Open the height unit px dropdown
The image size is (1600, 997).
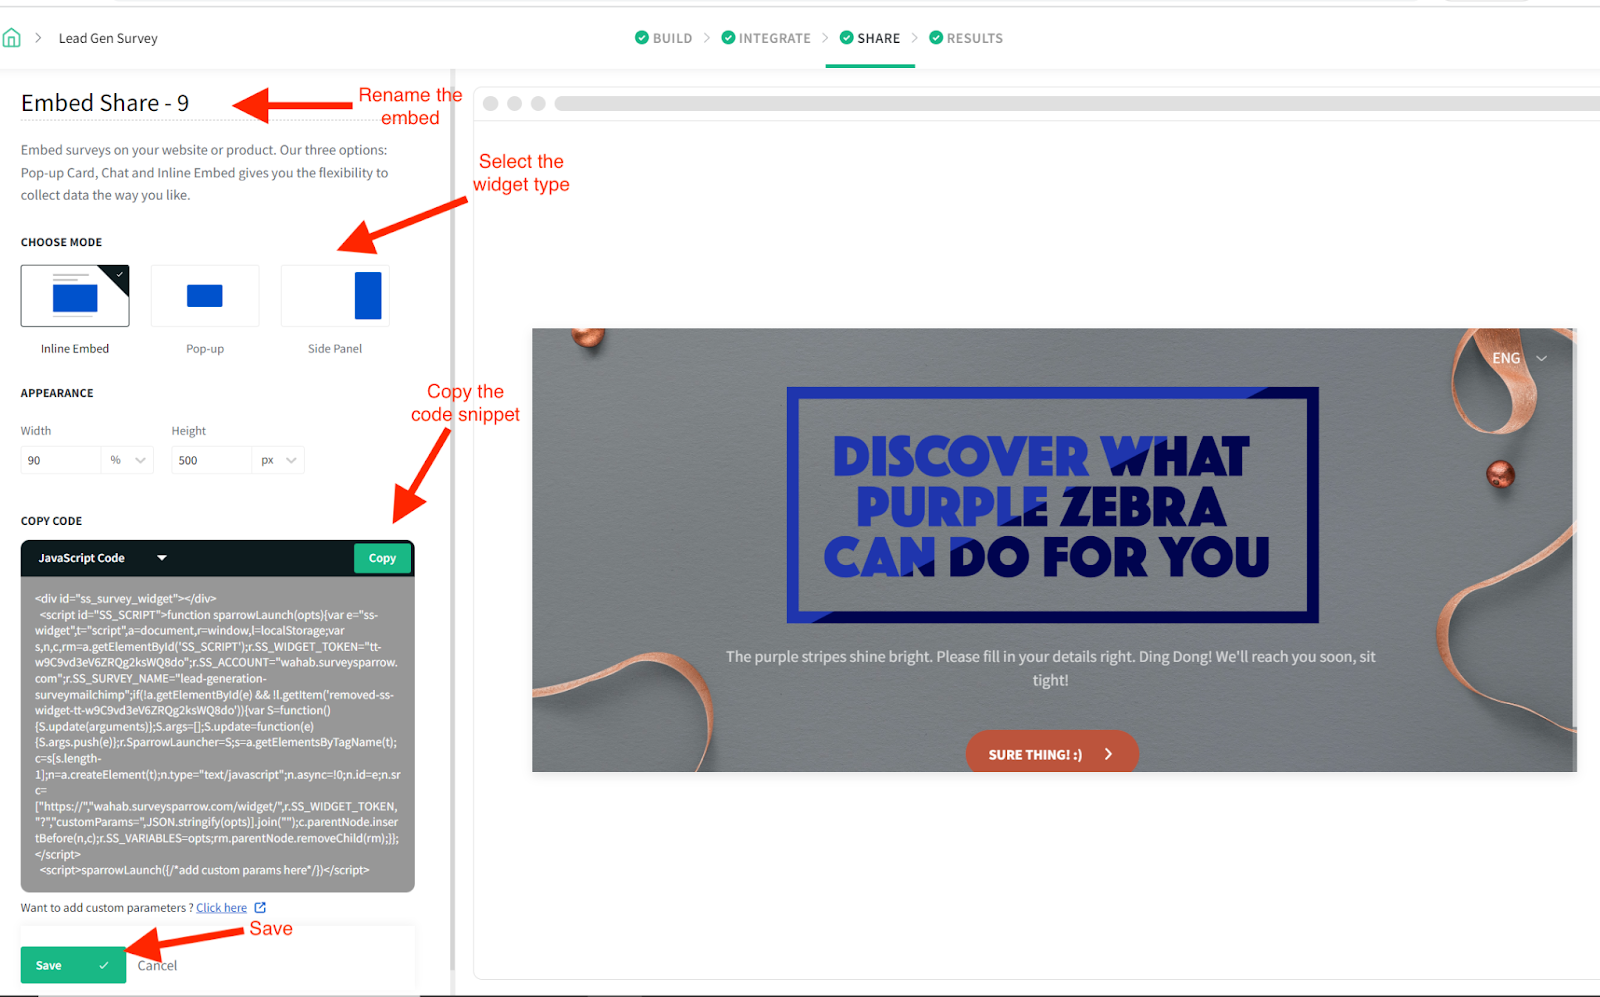[x=279, y=460]
